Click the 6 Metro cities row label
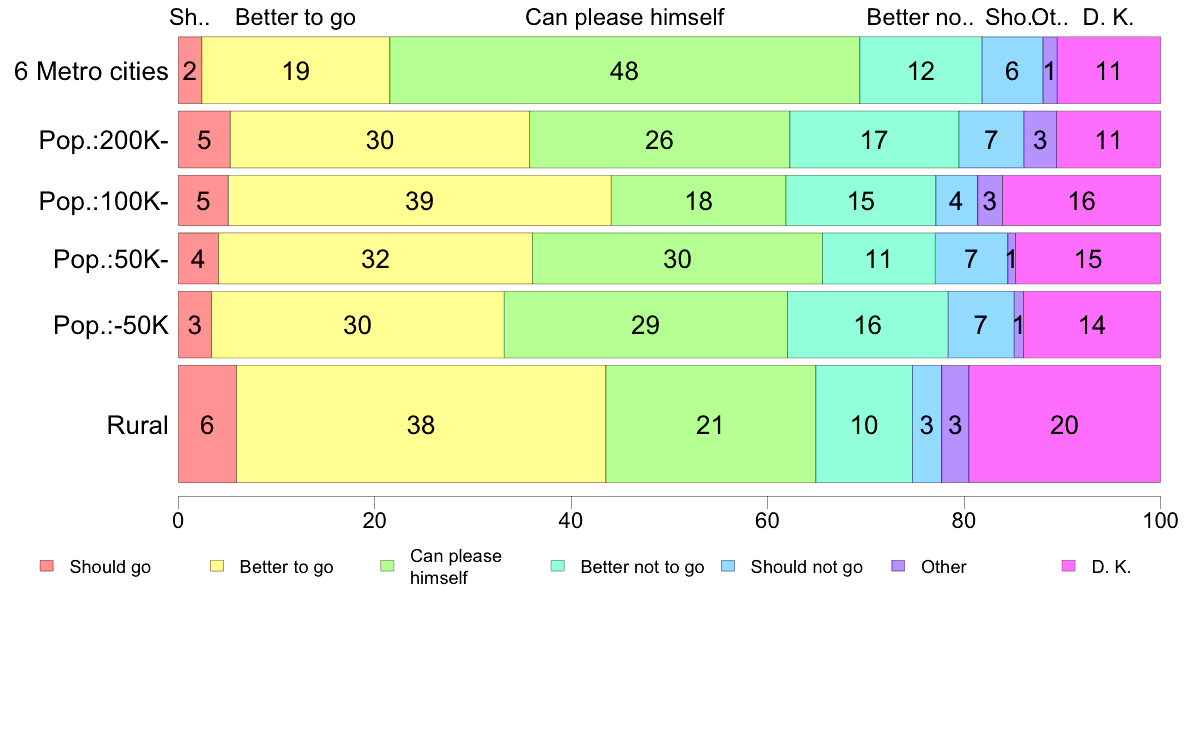1188x736 pixels. pyautogui.click(x=91, y=71)
